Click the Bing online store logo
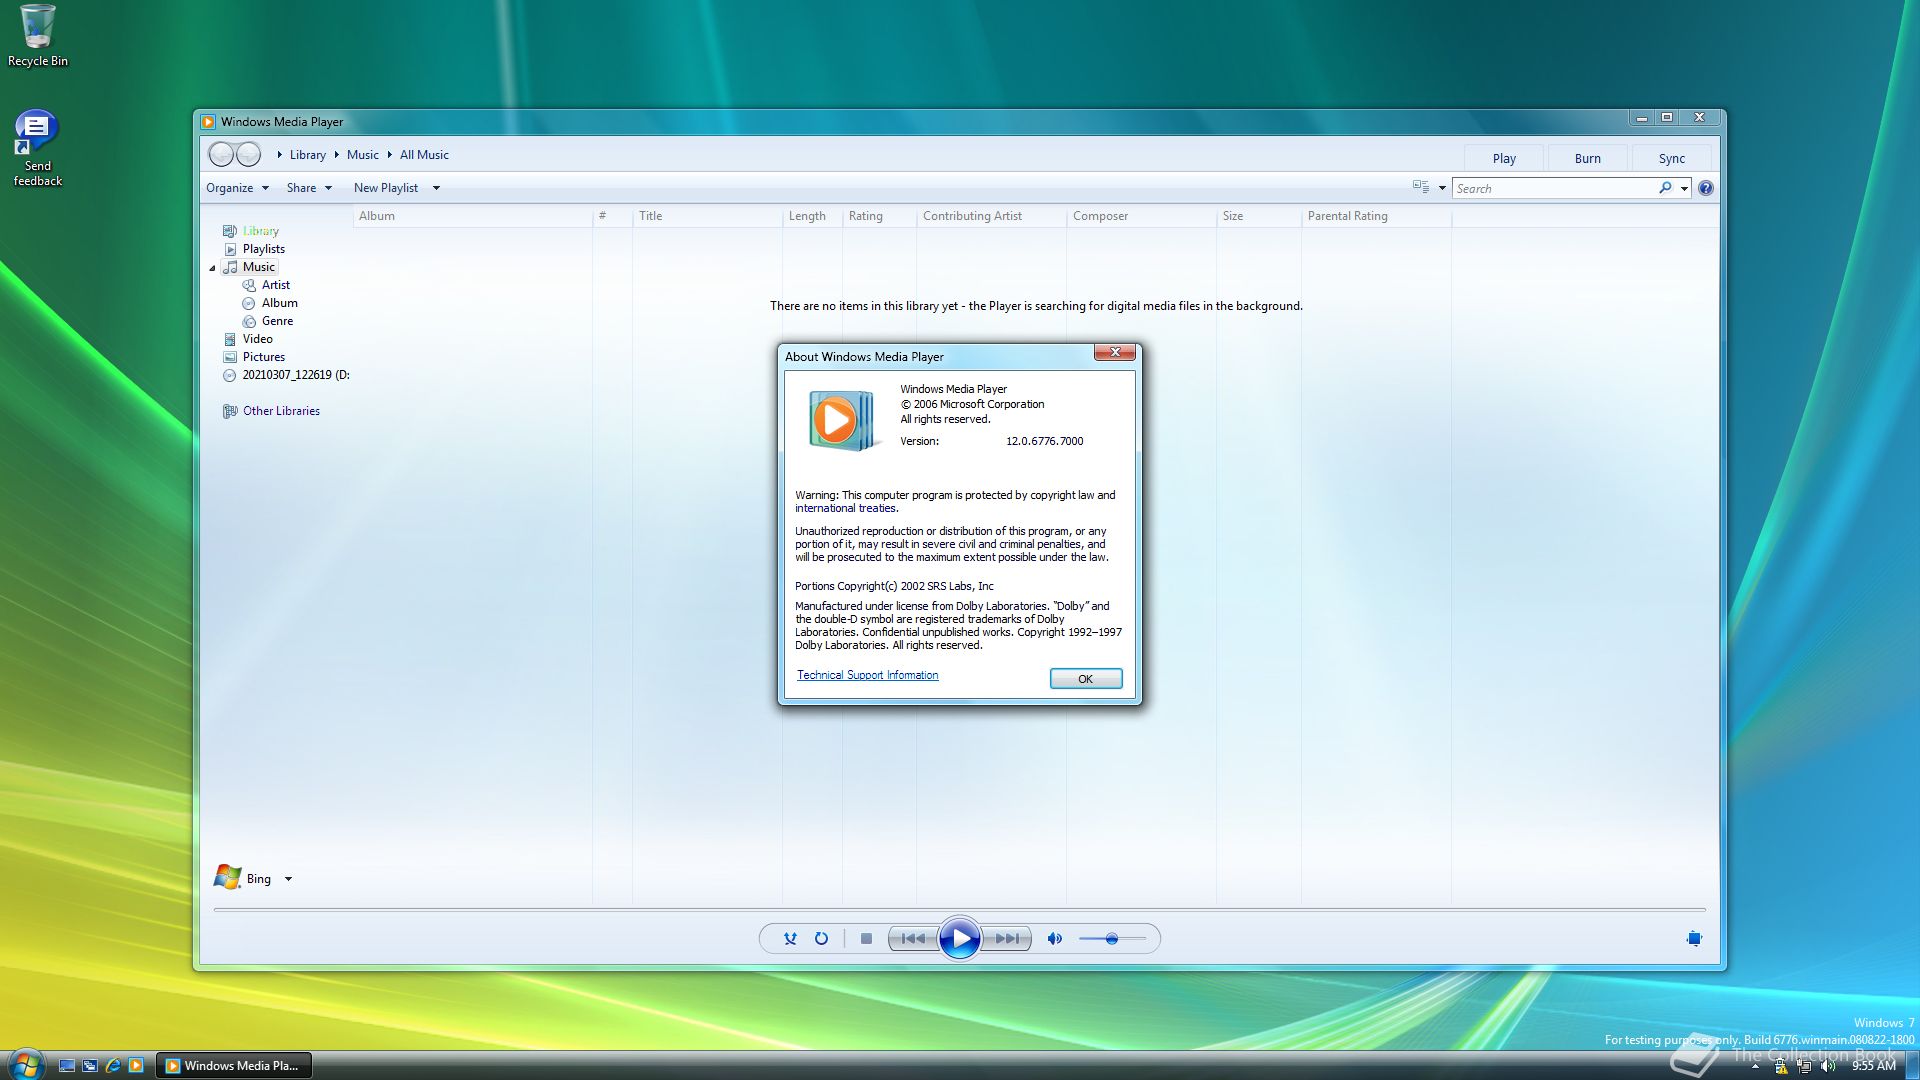Viewport: 1920px width, 1080px height. (228, 878)
